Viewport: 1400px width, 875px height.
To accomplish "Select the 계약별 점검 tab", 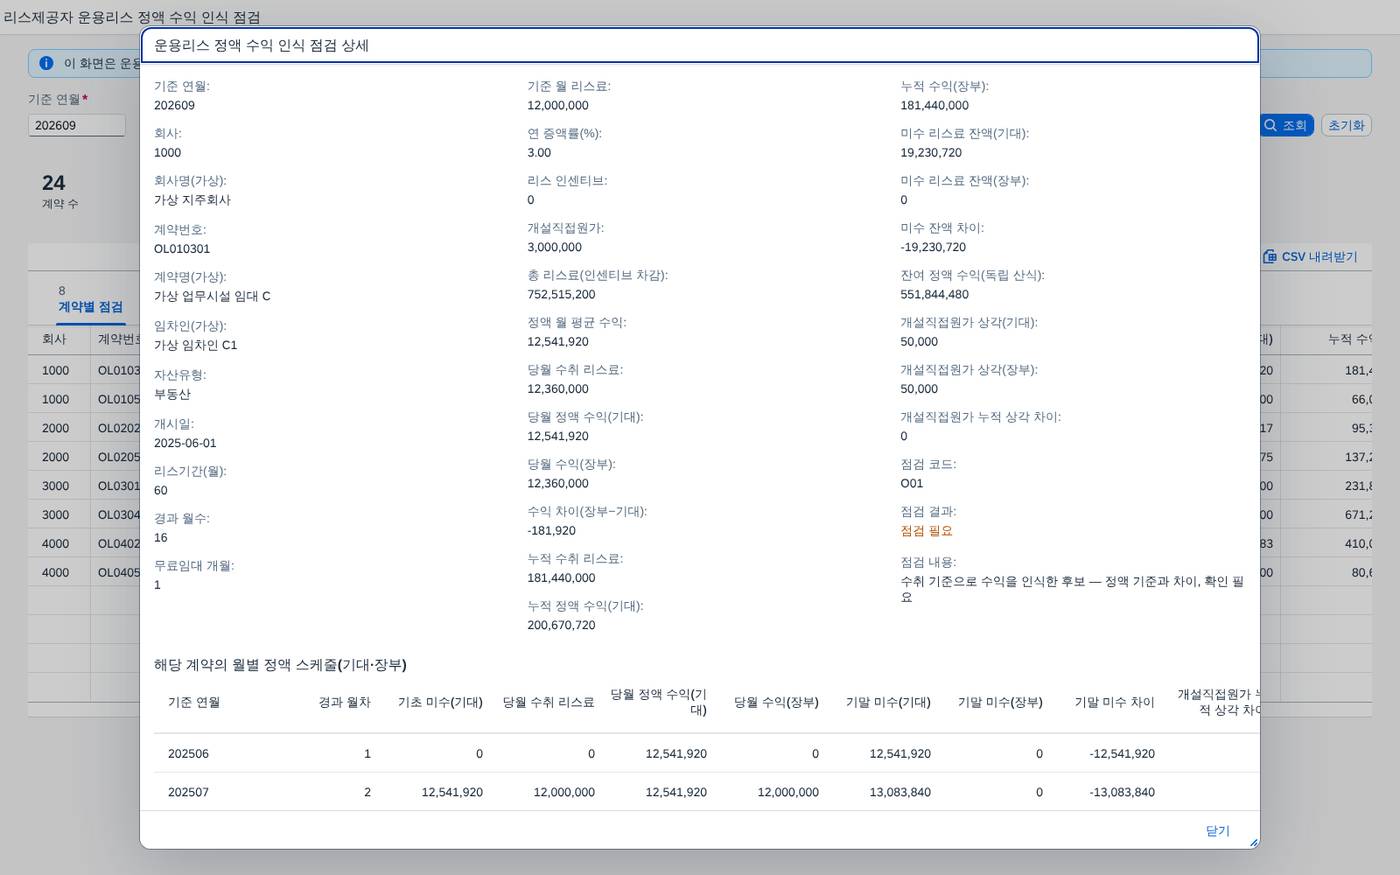I will (x=90, y=307).
